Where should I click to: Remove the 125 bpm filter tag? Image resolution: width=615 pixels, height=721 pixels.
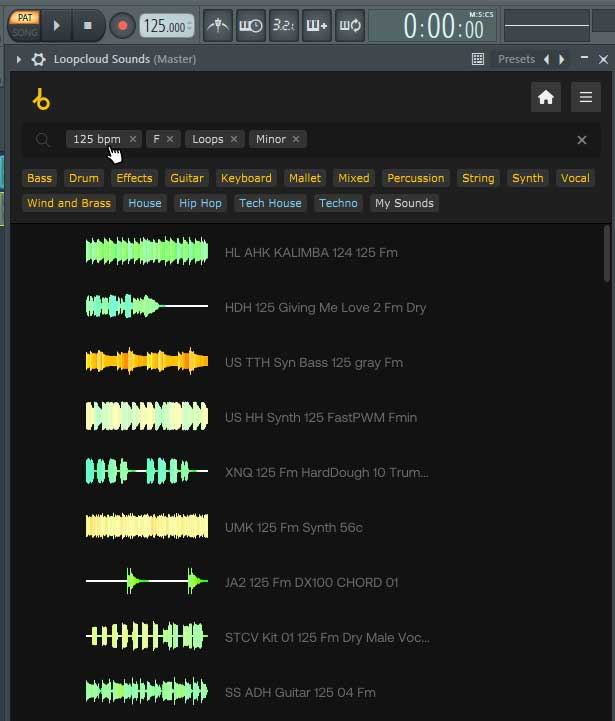coord(132,139)
